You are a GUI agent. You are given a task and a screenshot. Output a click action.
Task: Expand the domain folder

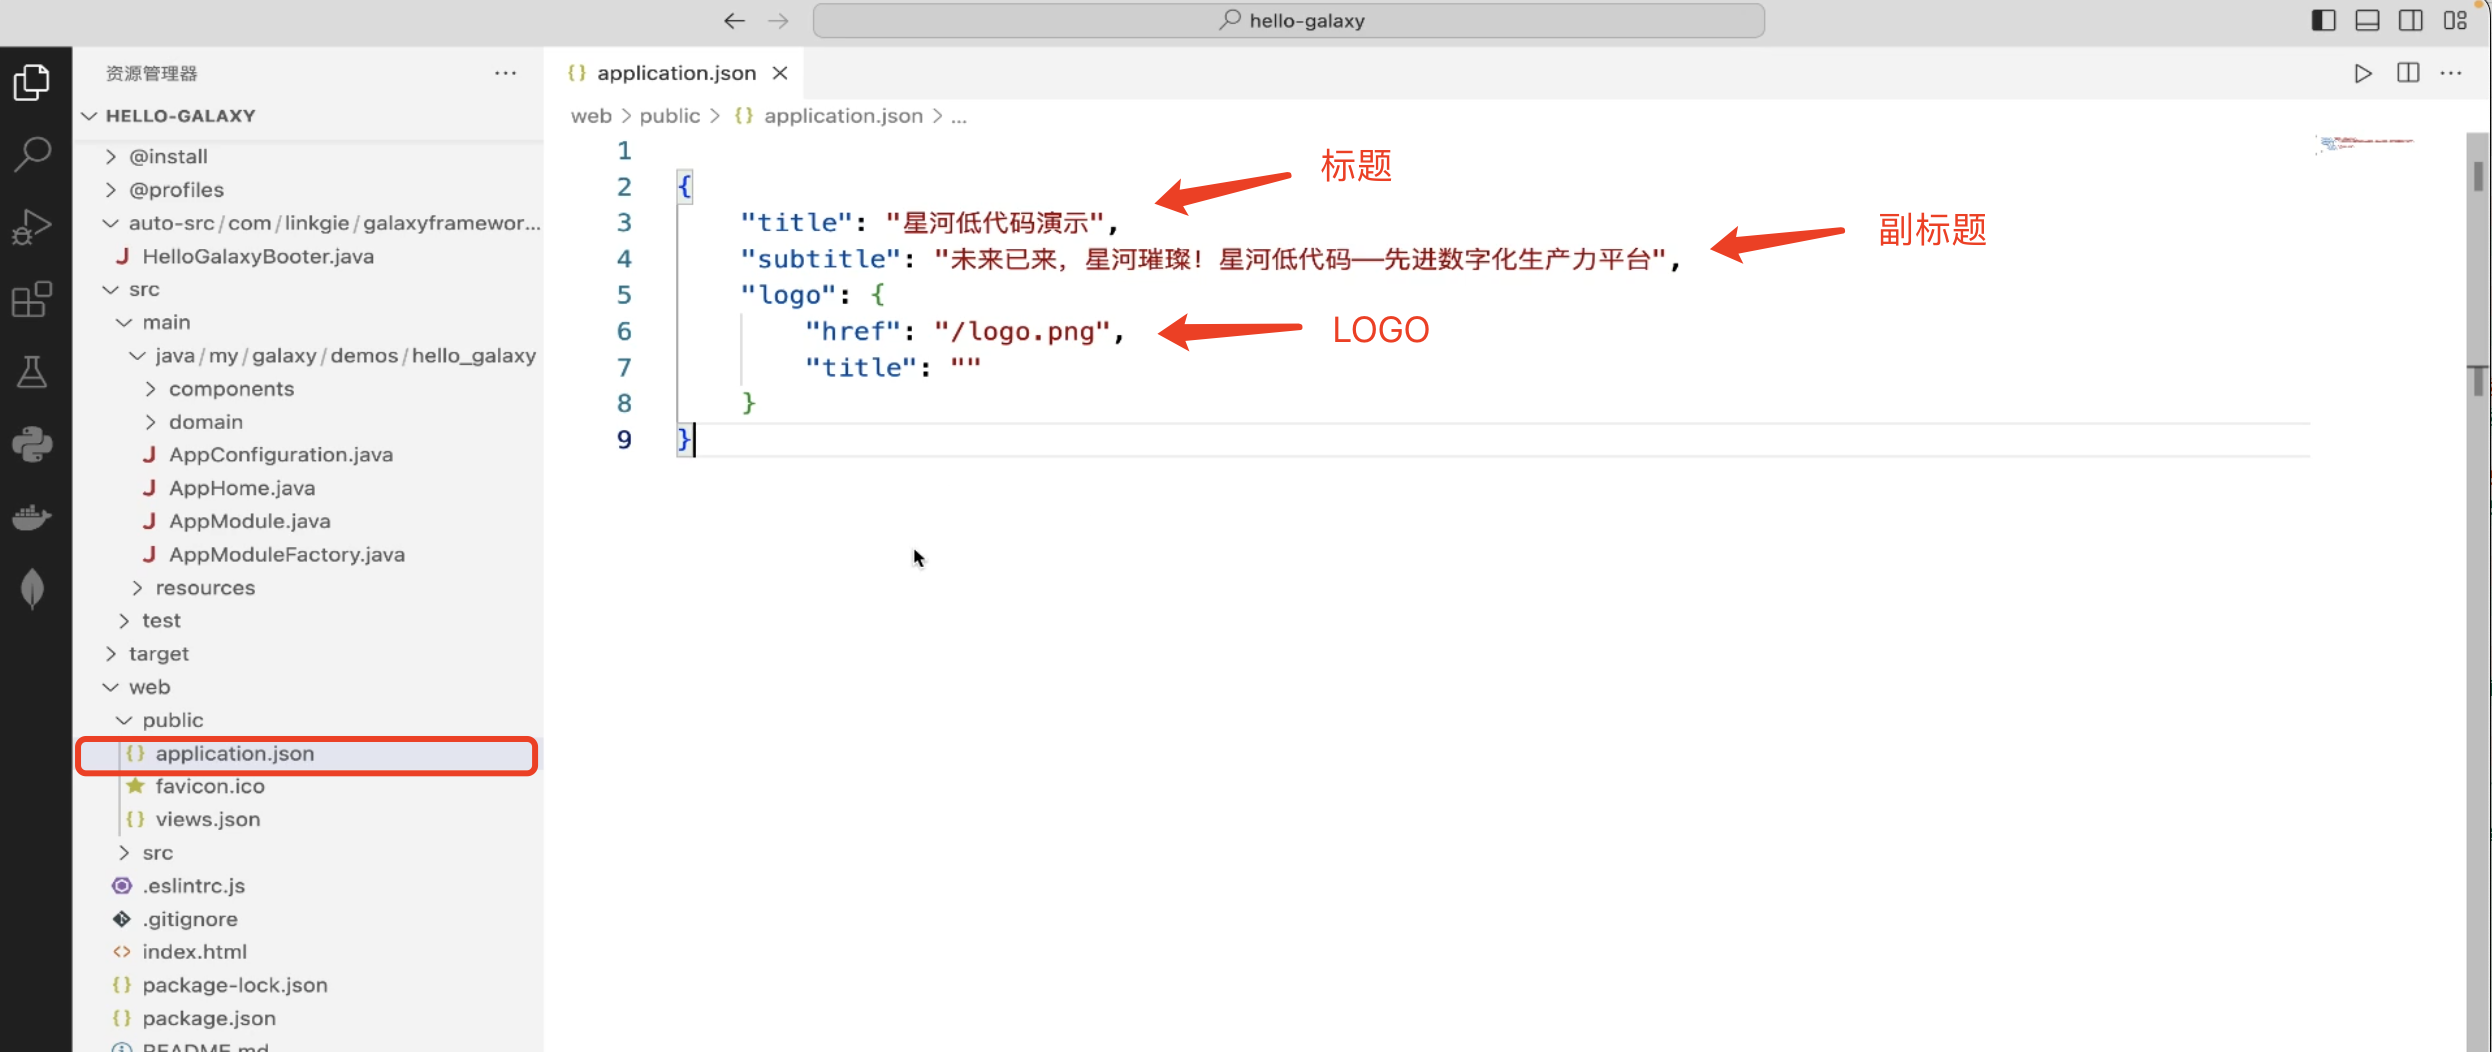pyautogui.click(x=308, y=422)
